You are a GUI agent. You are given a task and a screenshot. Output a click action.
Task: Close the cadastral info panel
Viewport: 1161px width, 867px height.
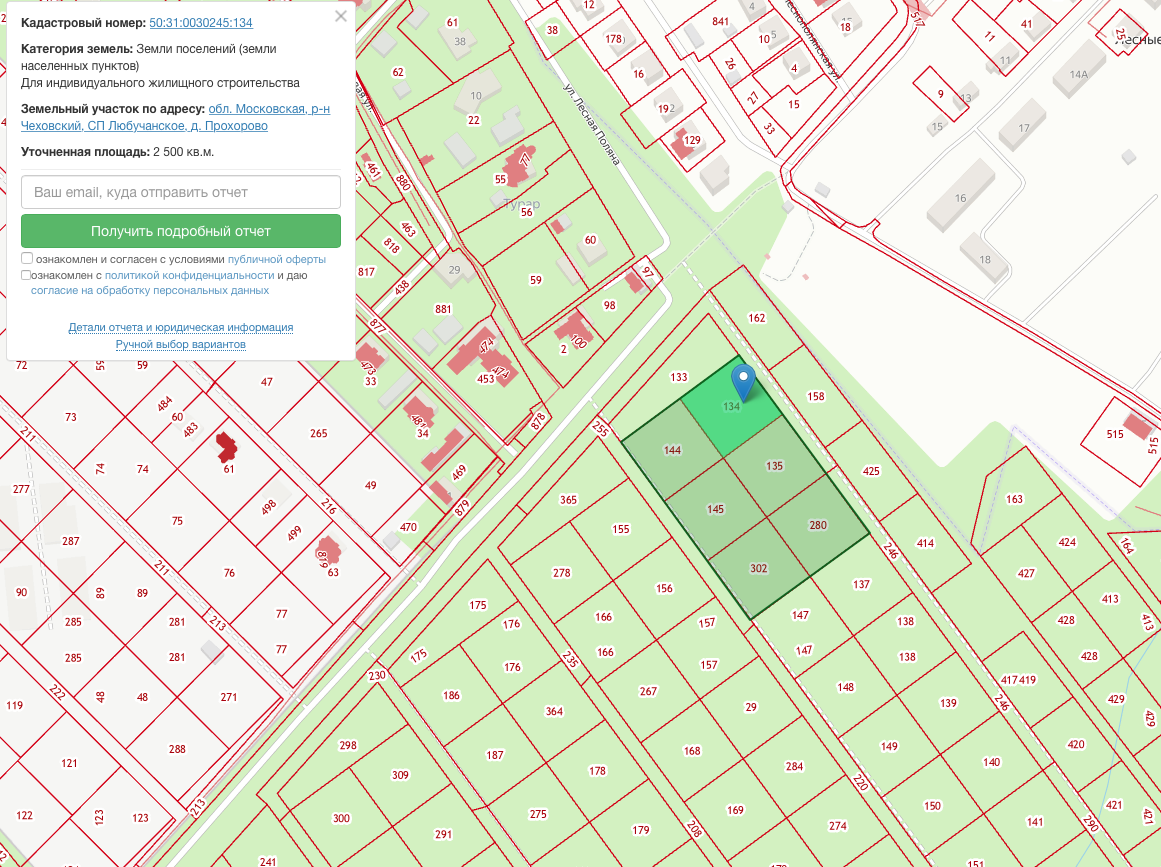pos(341,16)
